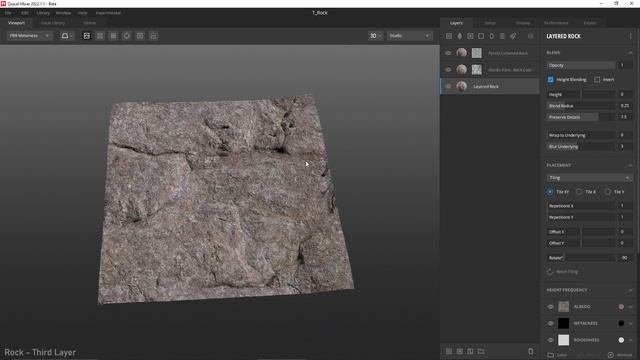
Task: Open the Experimental menu
Action: pyautogui.click(x=108, y=13)
